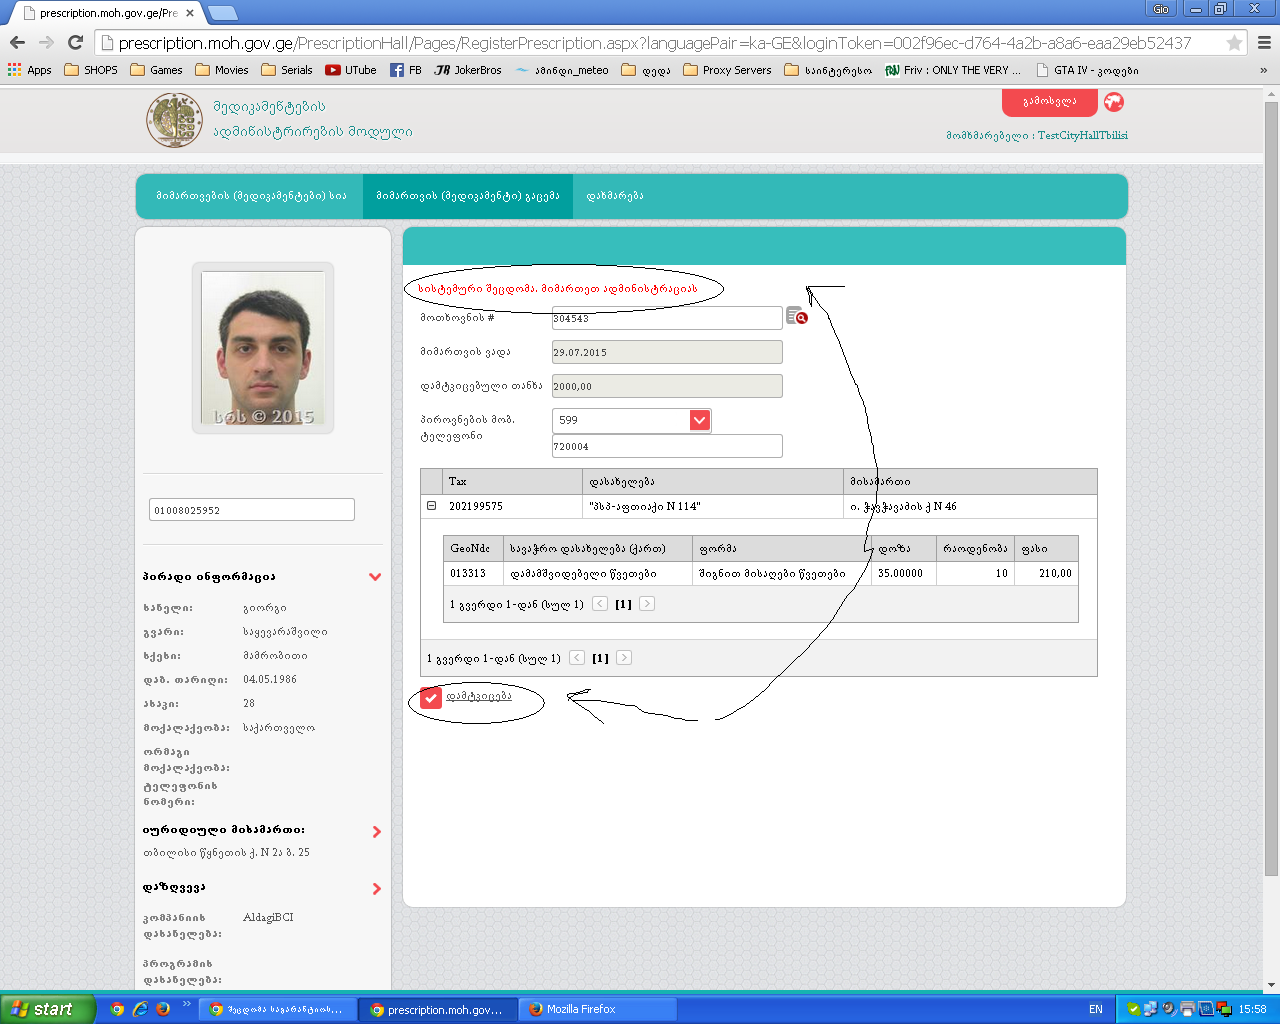The image size is (1280, 1024).
Task: Click the red globe language icon
Action: (1113, 102)
